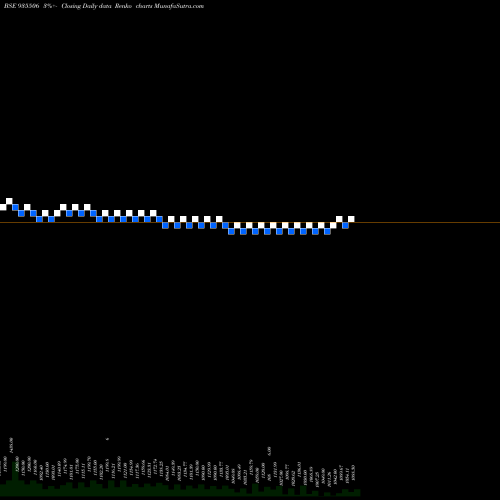Select the highest white Renko brick
The width and height of the screenshot is (500, 500).
(x=9, y=201)
